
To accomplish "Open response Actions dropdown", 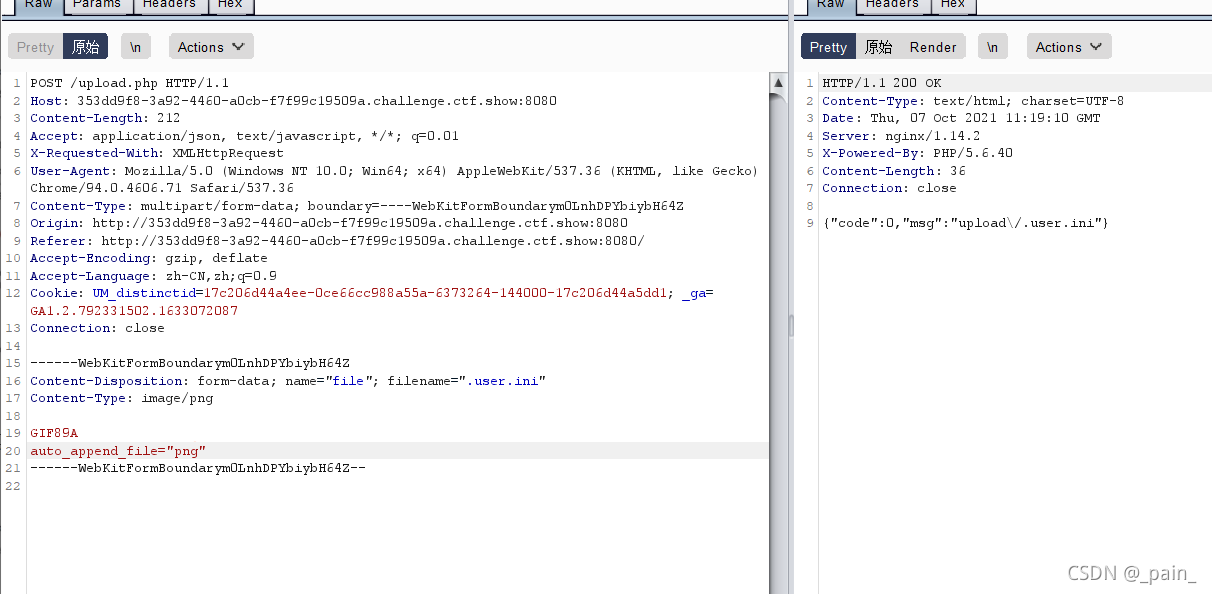I will pos(1068,47).
